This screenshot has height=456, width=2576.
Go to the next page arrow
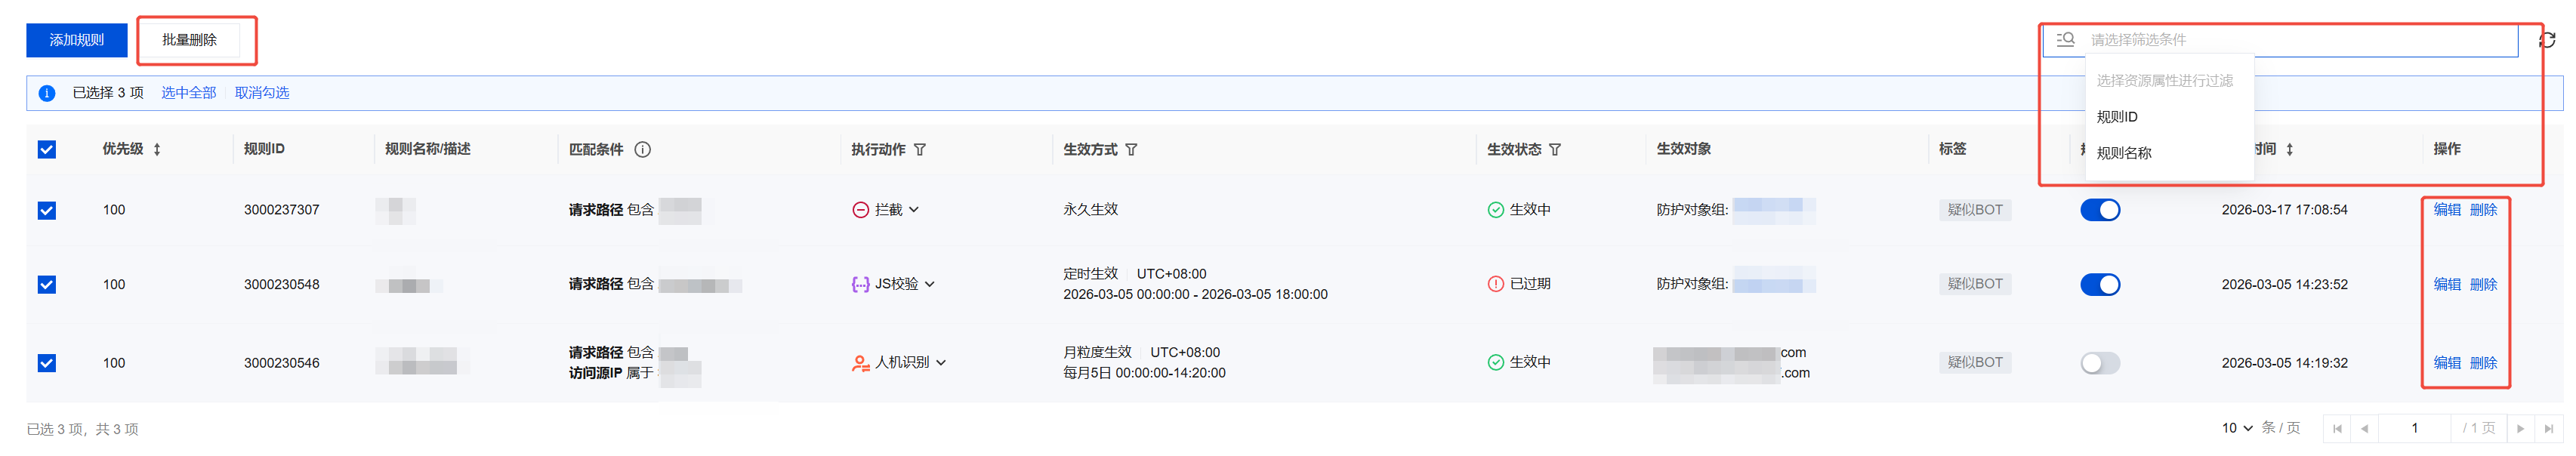tap(2520, 428)
